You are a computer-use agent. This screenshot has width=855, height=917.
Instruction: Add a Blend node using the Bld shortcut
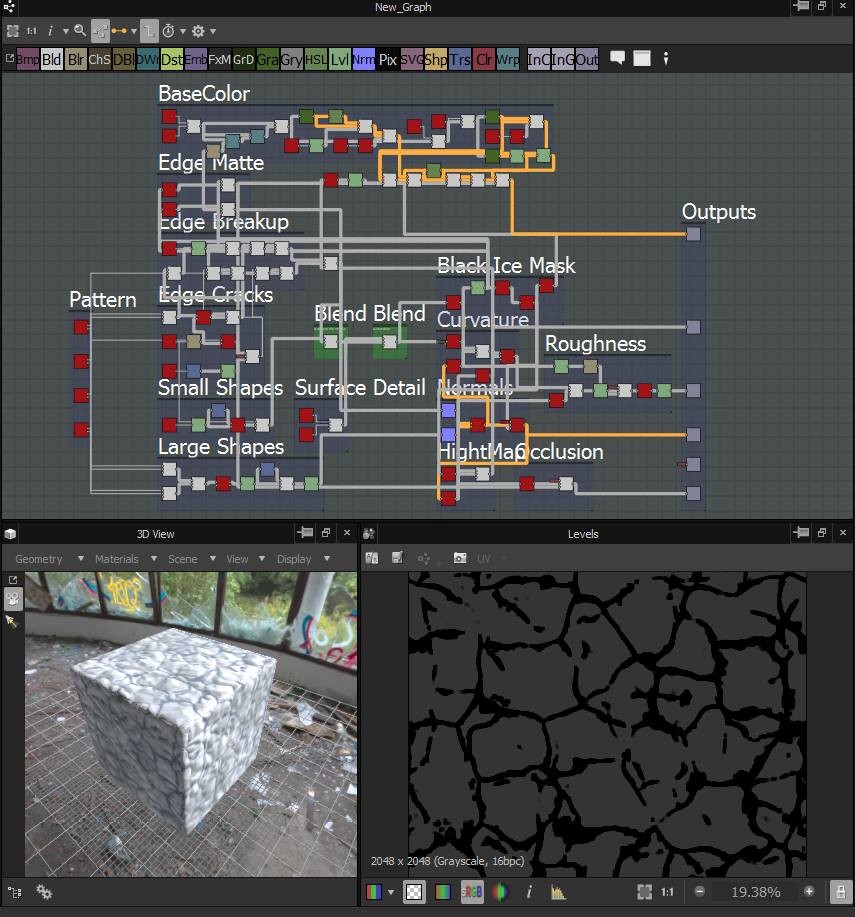coord(51,59)
